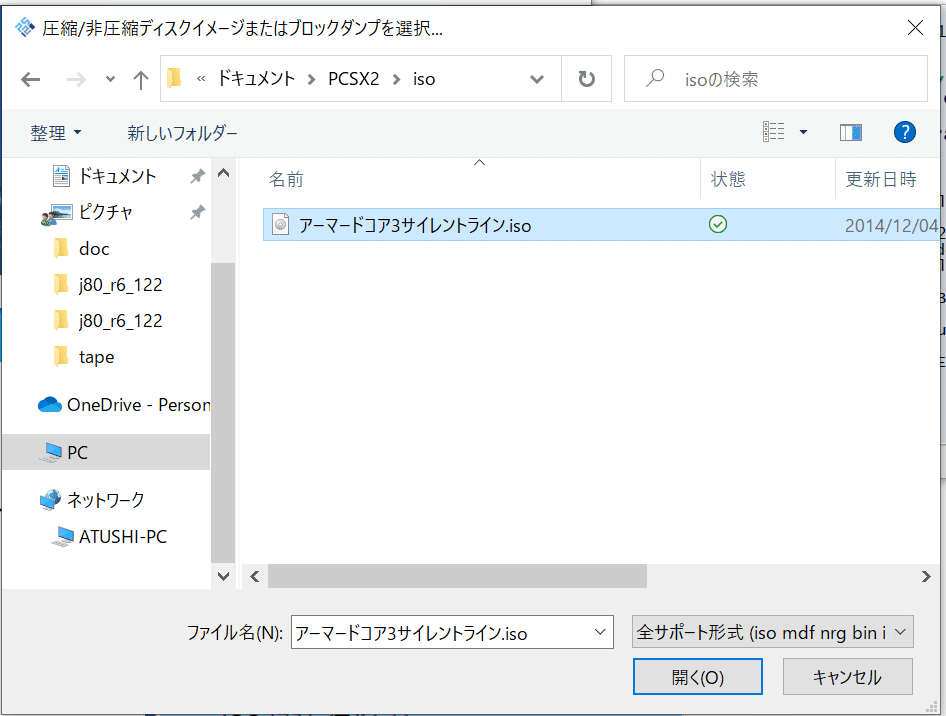Refresh the iso folder view
The height and width of the screenshot is (716, 946).
coord(586,79)
